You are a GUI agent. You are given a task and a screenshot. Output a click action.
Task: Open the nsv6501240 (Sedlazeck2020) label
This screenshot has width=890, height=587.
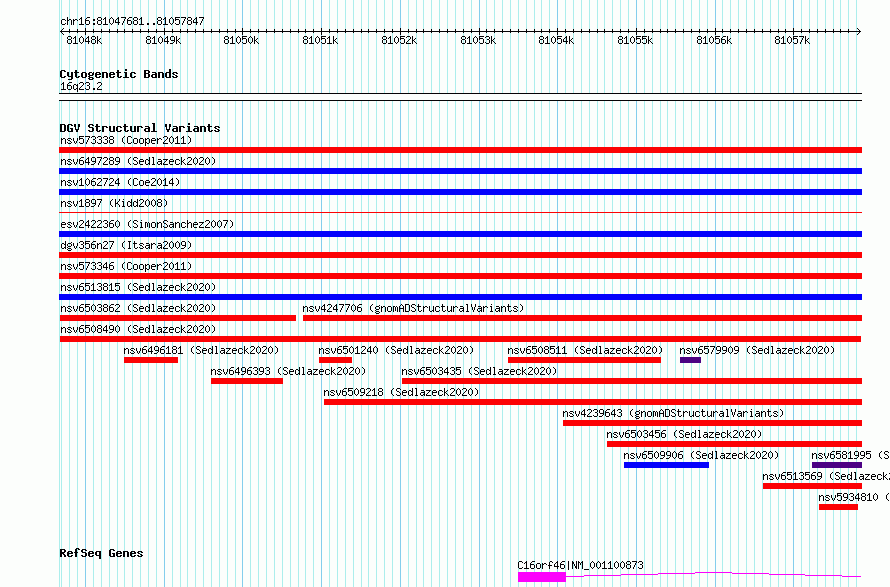[x=396, y=350]
